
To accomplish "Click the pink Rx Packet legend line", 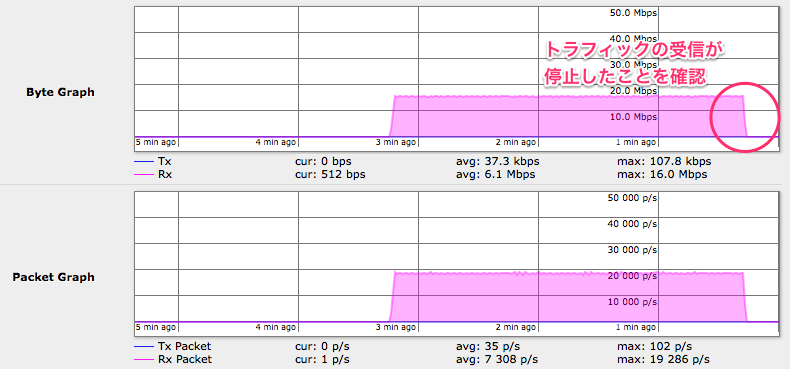I will click(144, 360).
